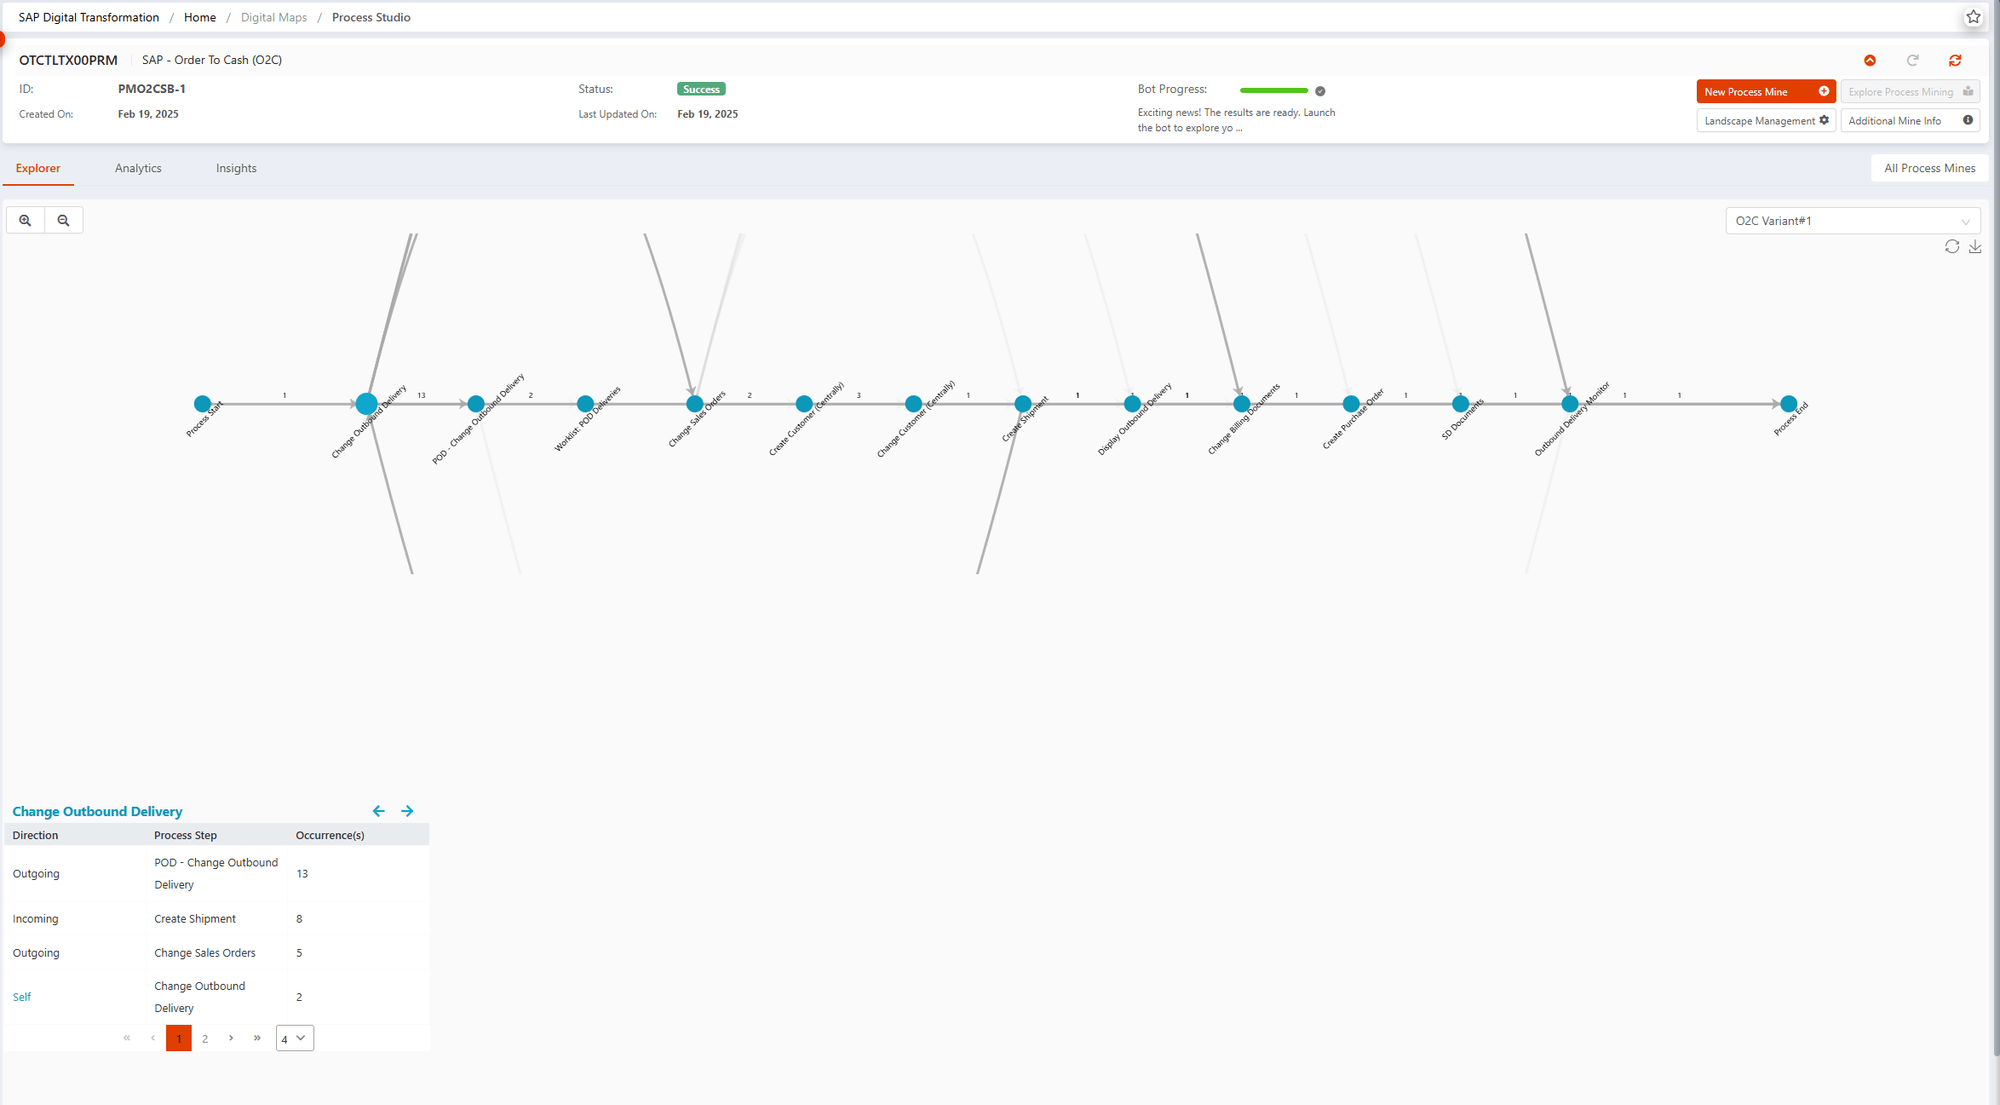
Task: Switch to the Analytics tab
Action: click(x=137, y=168)
